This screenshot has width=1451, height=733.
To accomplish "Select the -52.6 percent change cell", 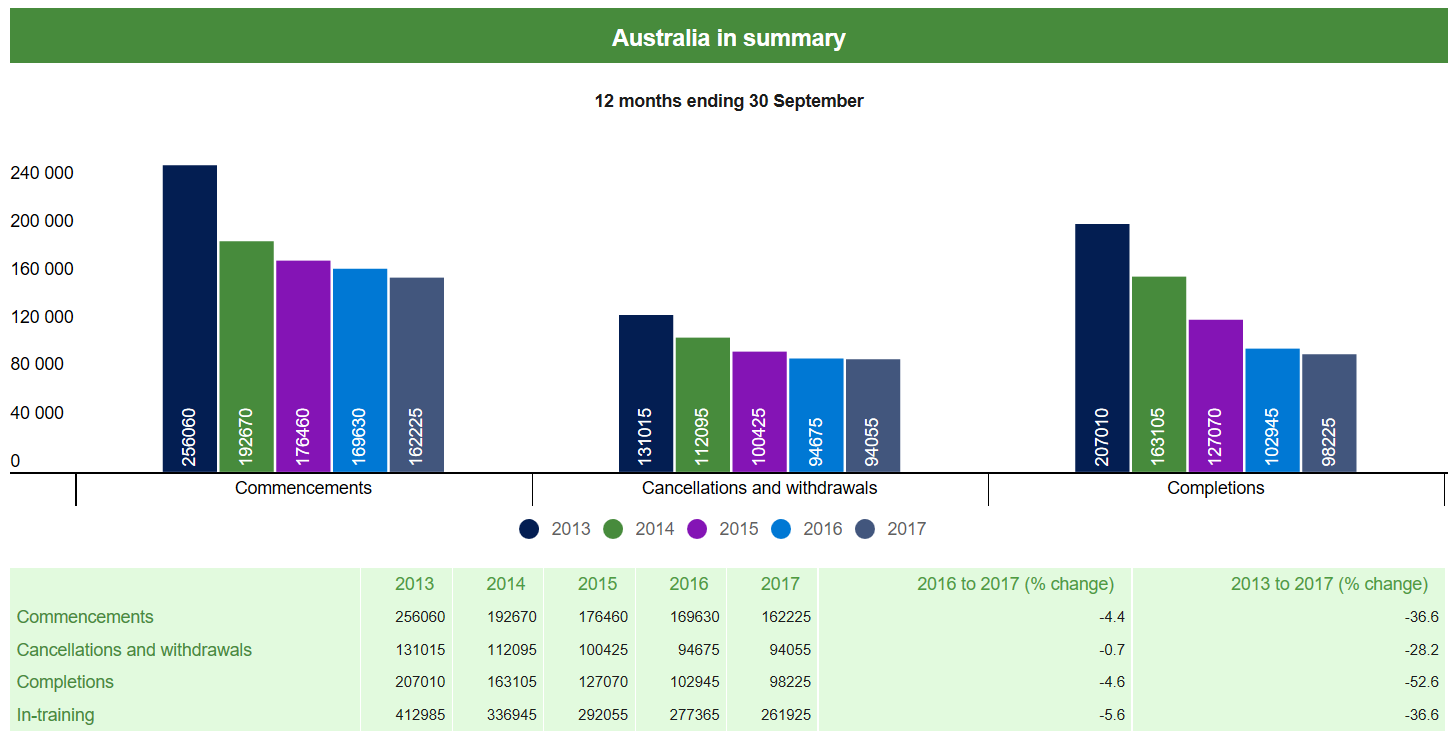I will click(x=1422, y=682).
